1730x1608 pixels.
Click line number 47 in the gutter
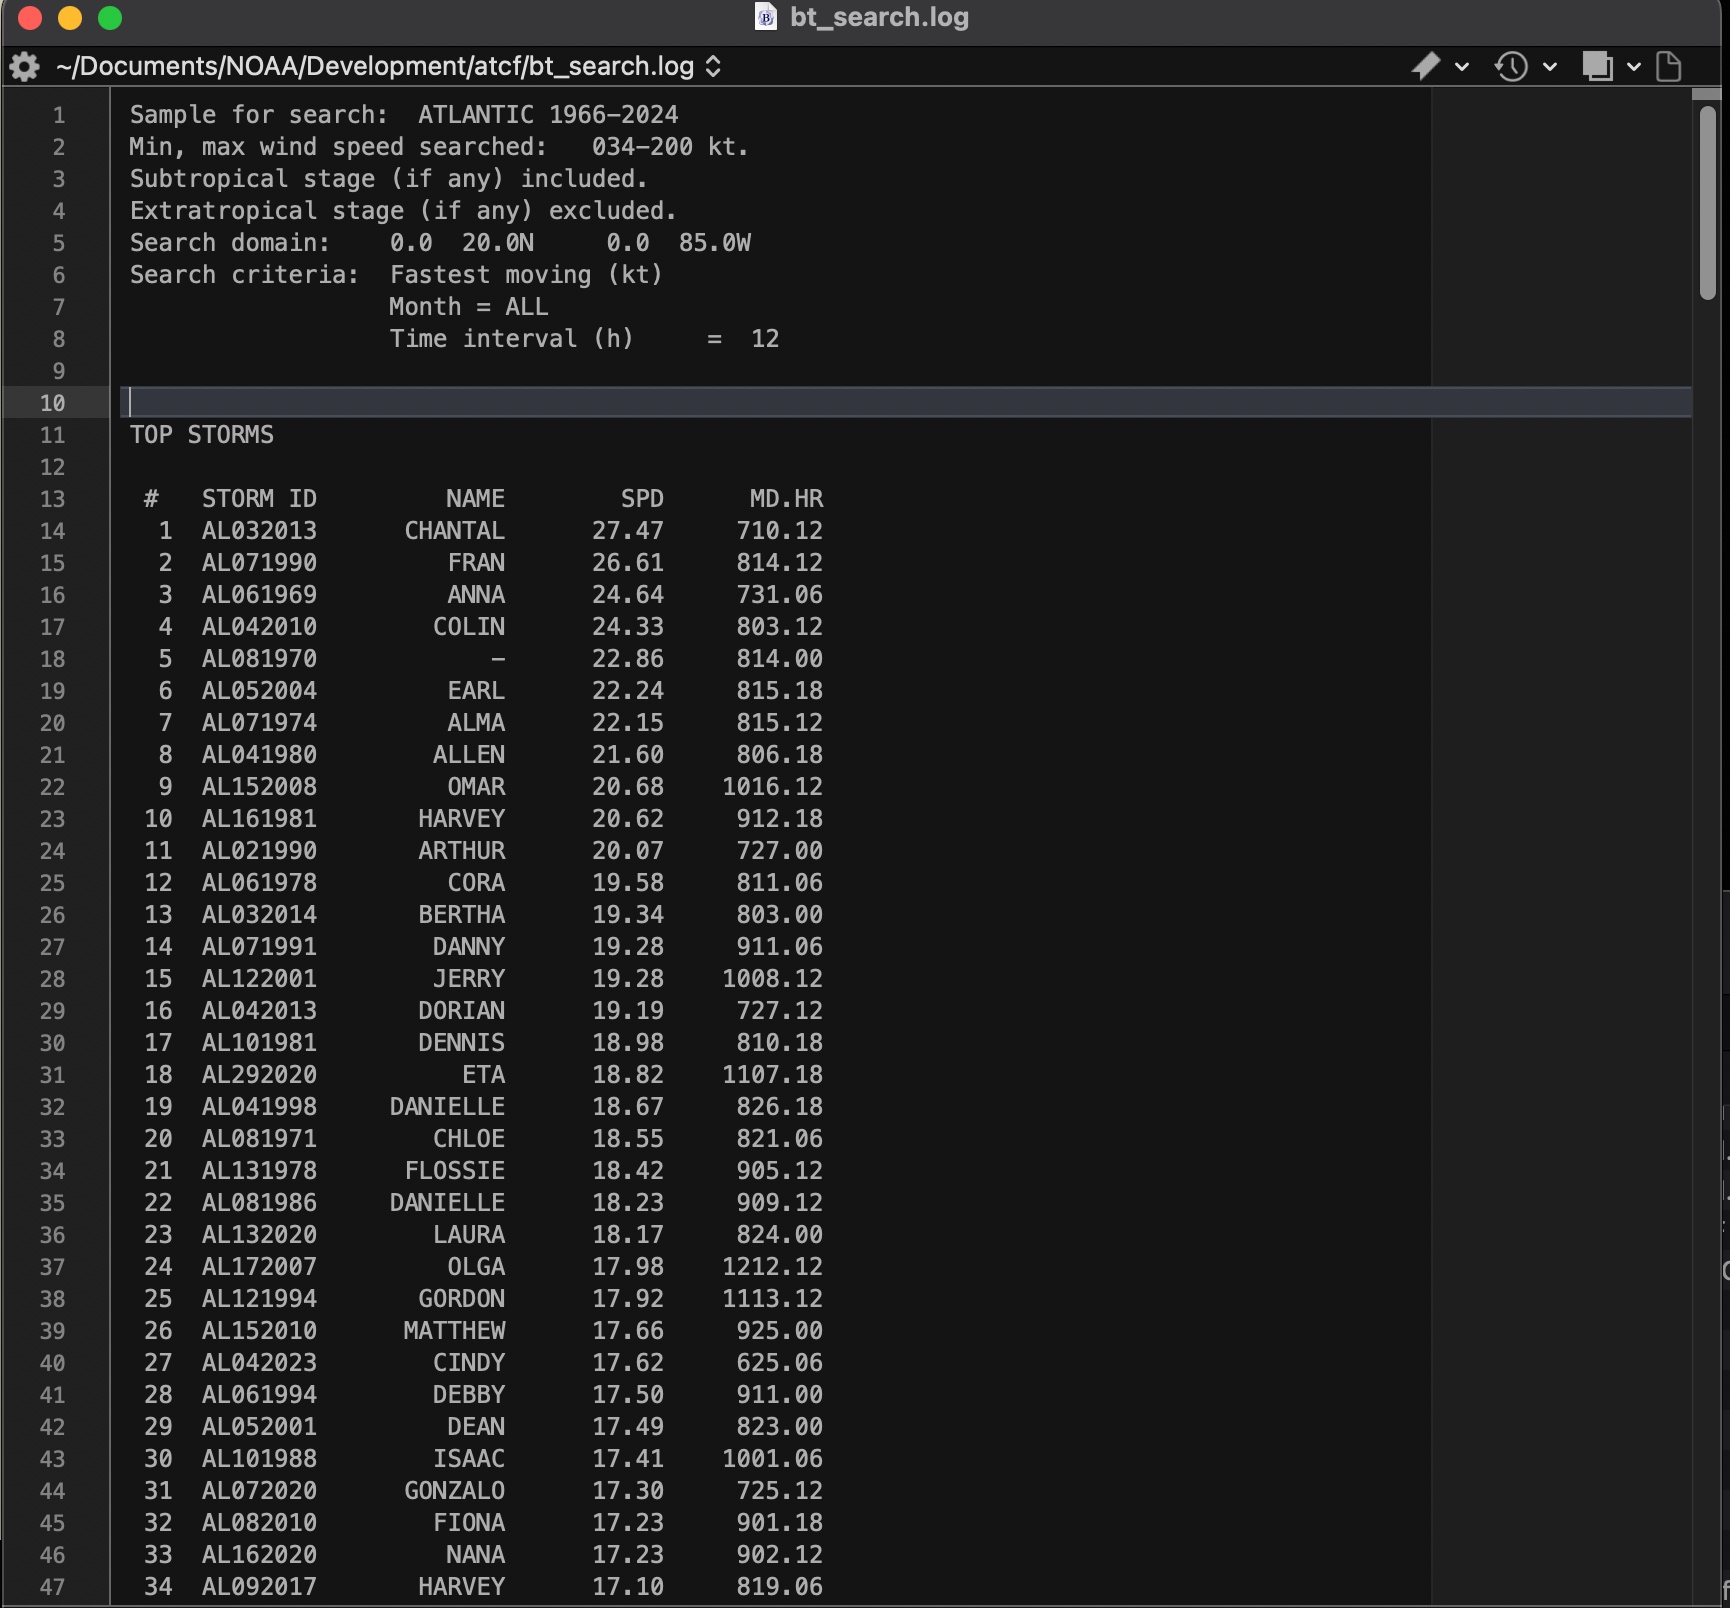[x=52, y=1587]
